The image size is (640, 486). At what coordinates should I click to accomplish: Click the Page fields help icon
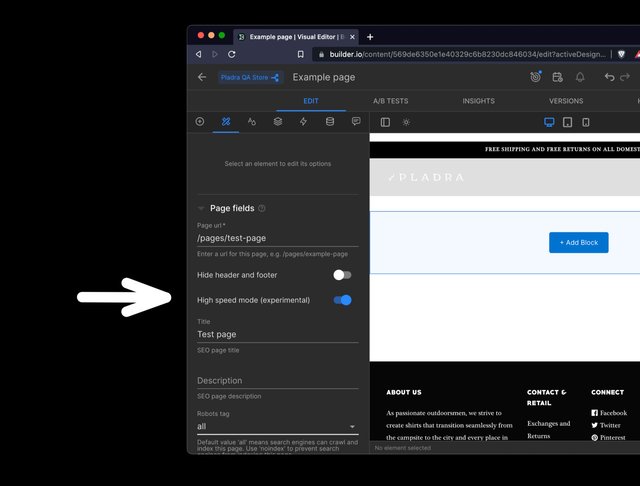click(262, 208)
